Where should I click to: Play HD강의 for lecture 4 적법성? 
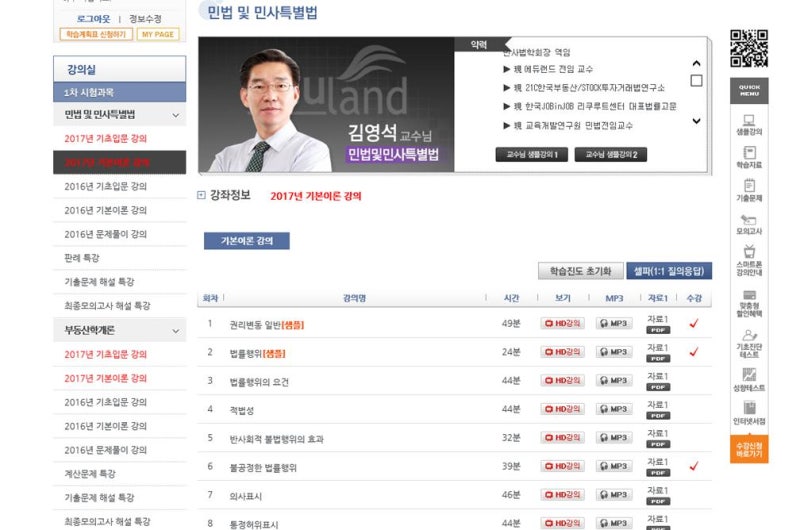pos(562,409)
